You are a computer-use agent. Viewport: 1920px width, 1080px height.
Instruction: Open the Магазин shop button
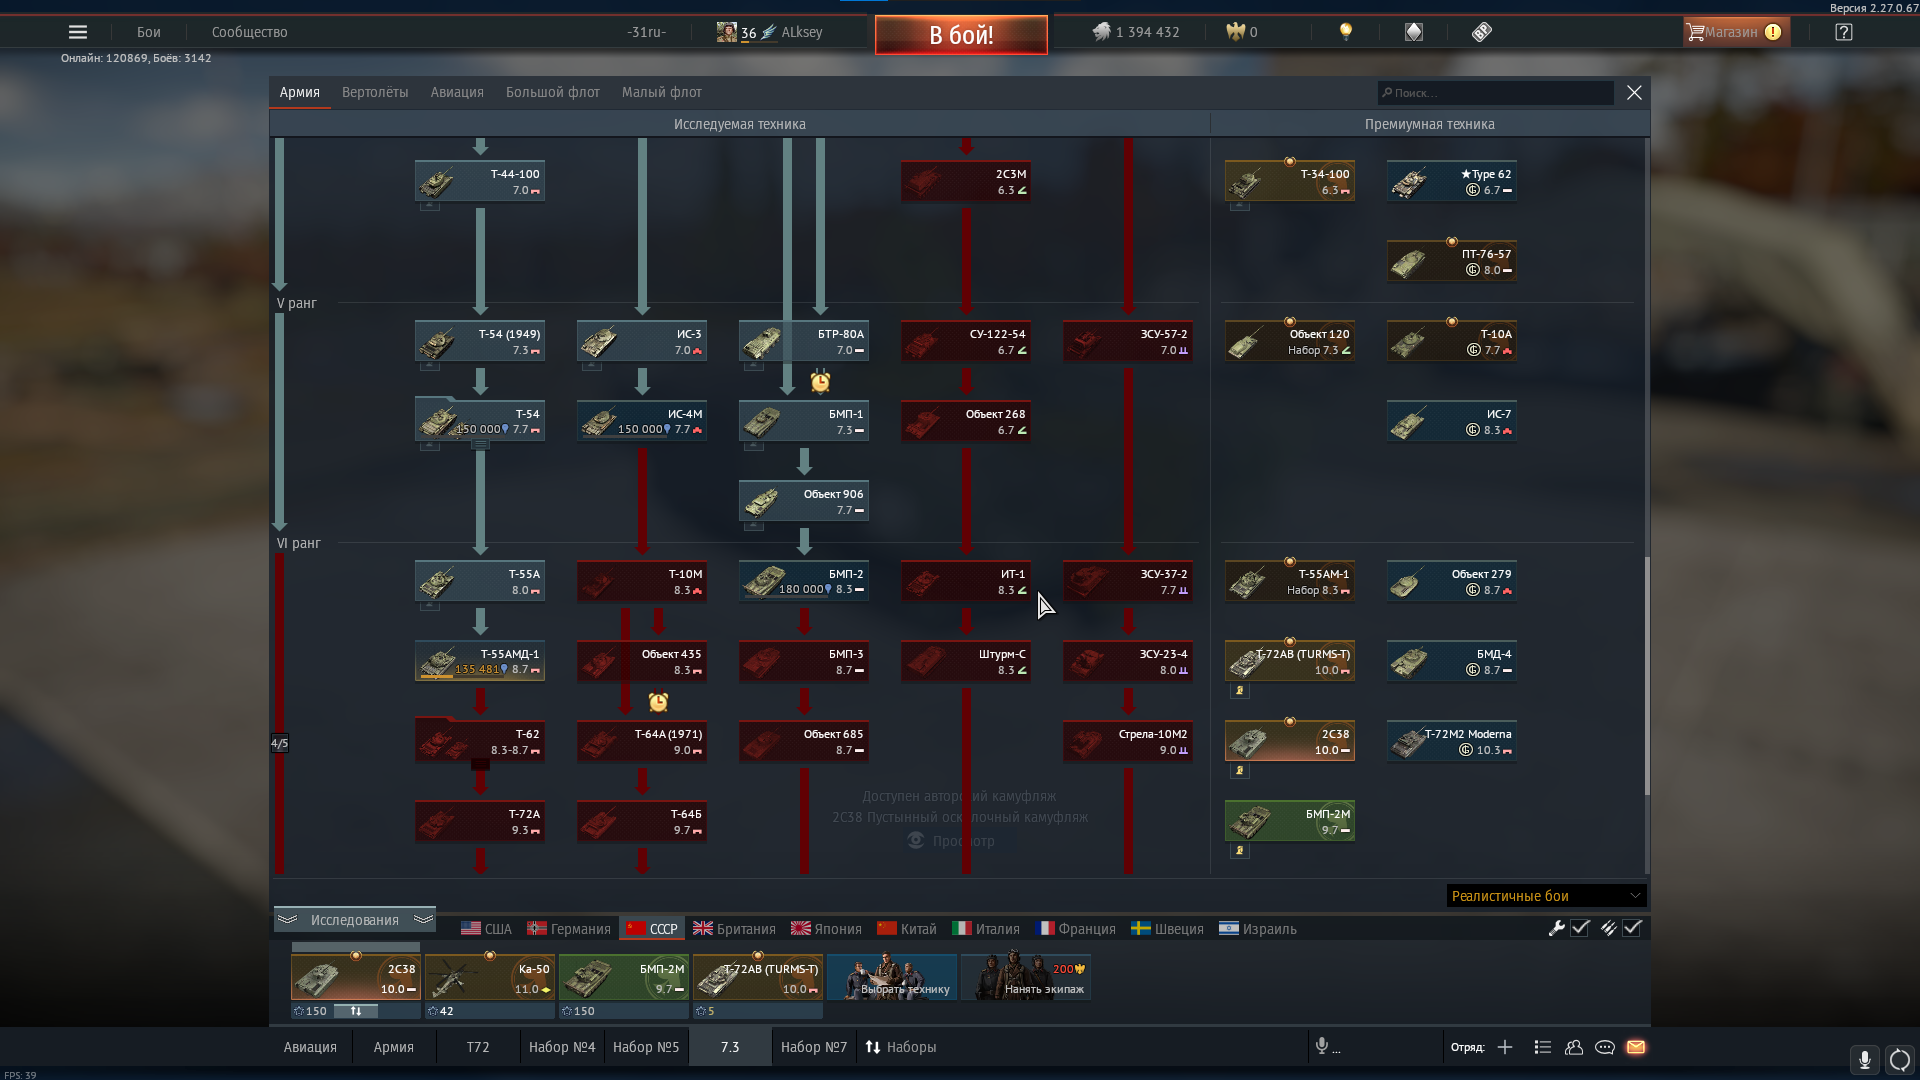[1736, 32]
